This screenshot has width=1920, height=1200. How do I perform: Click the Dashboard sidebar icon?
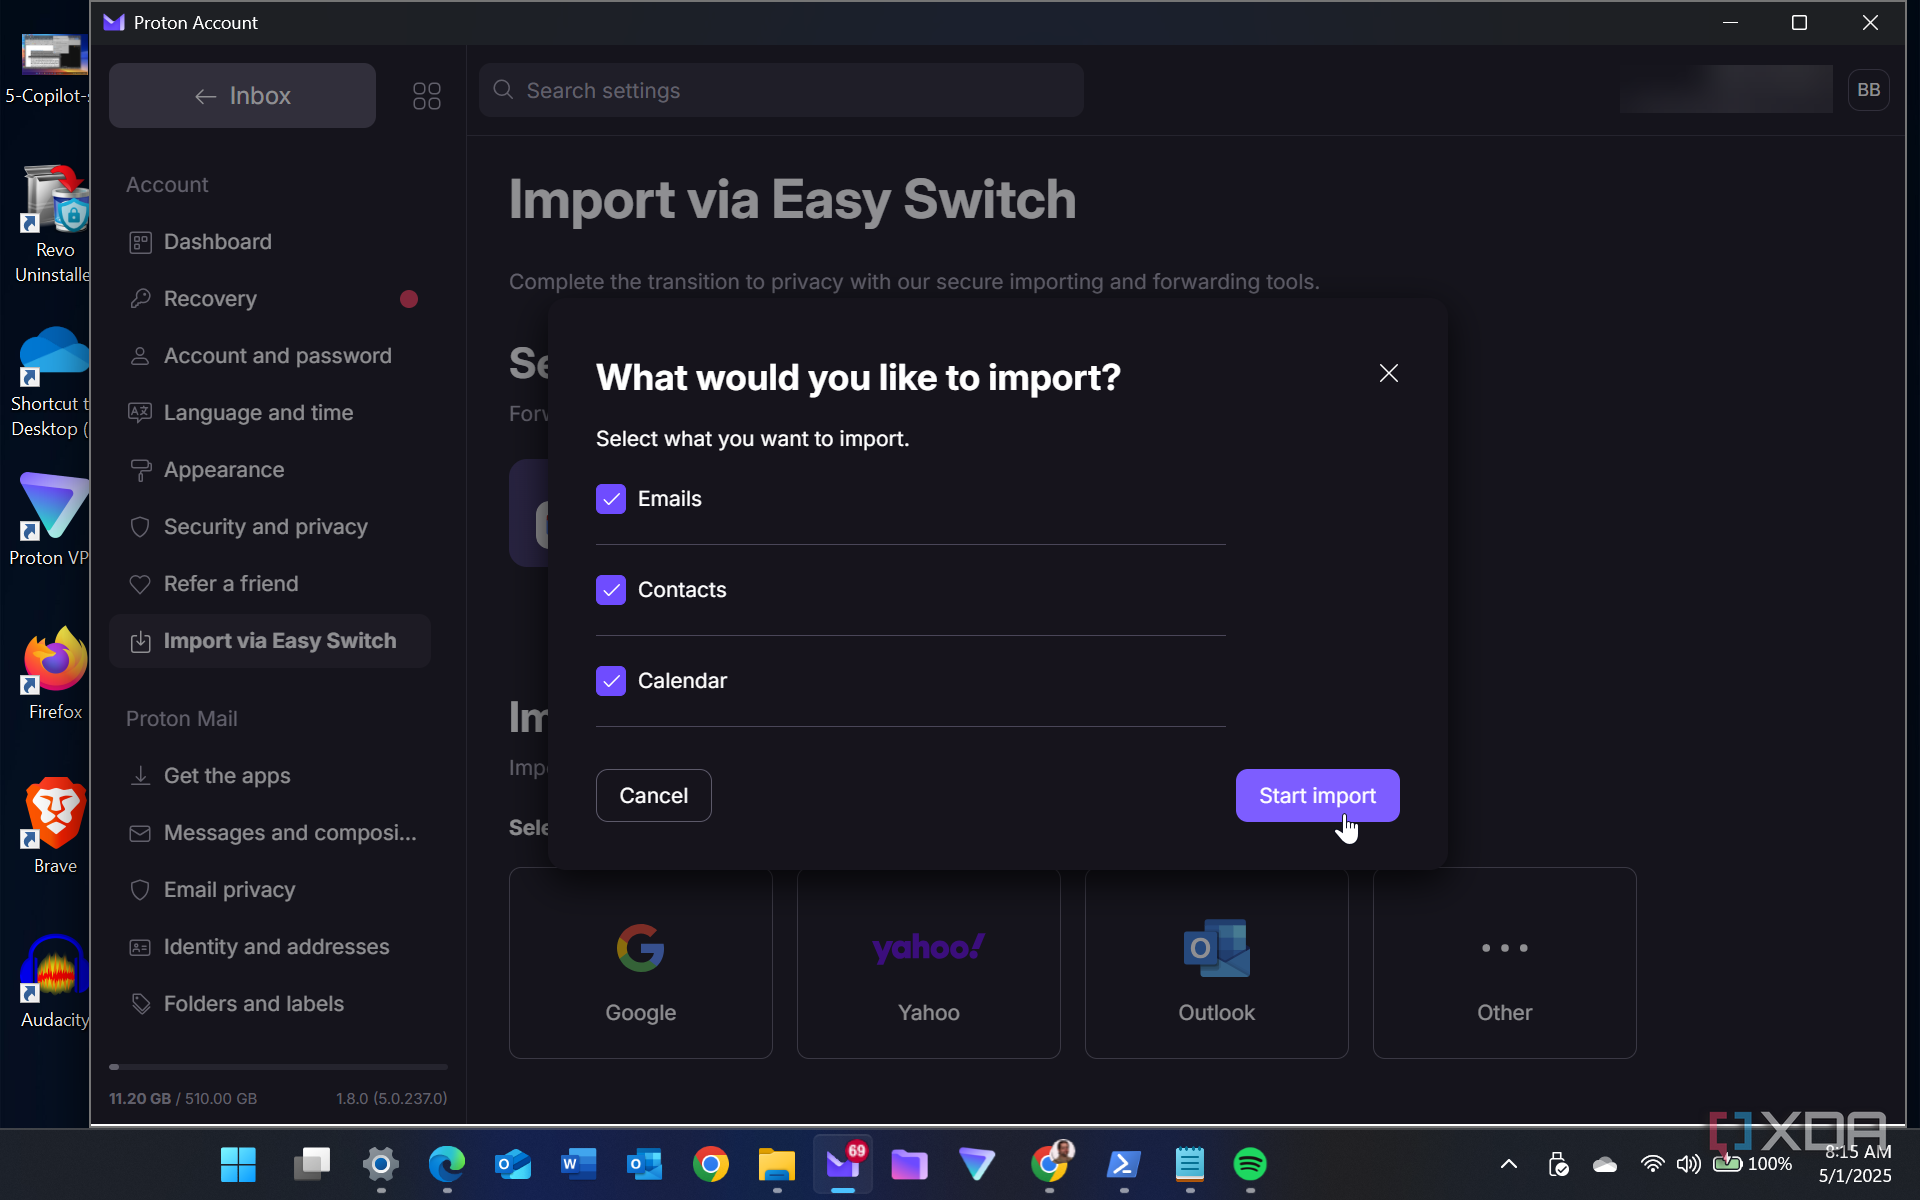click(140, 242)
